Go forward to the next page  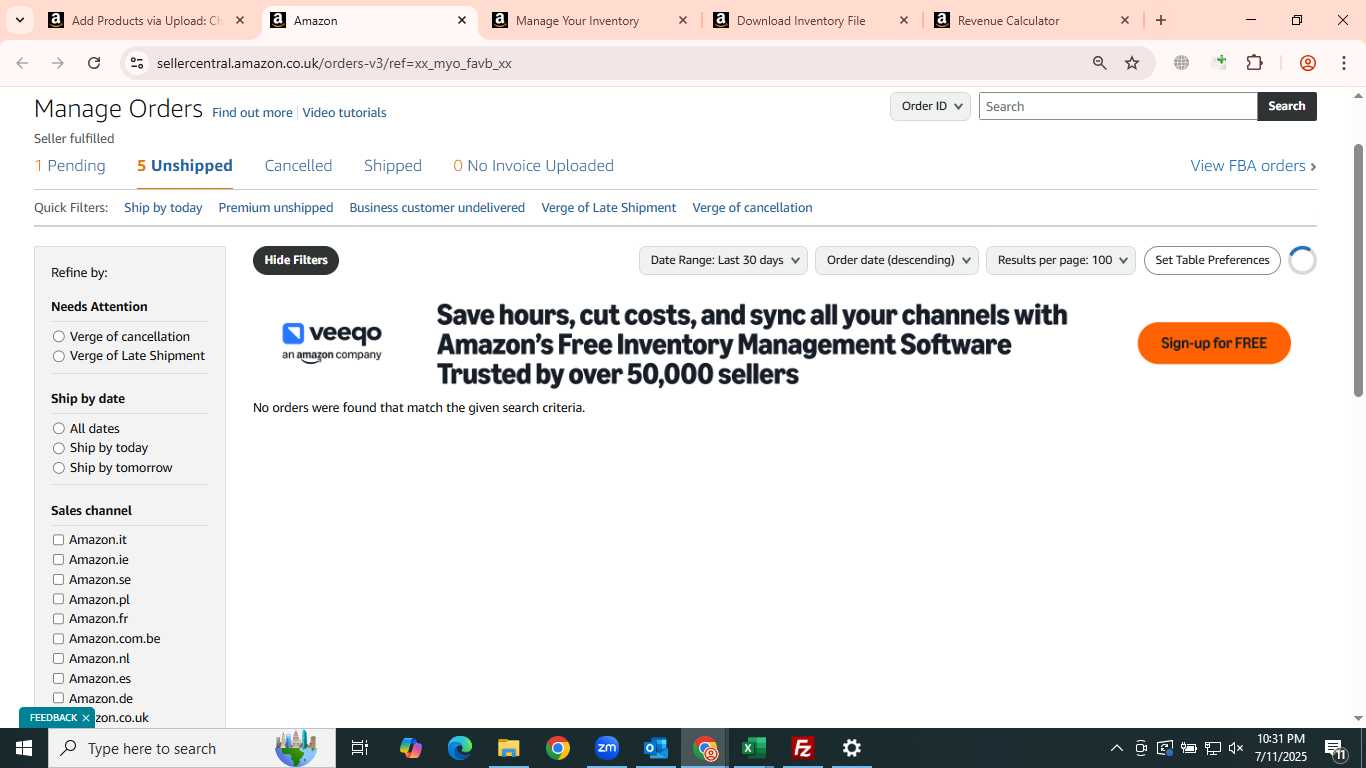tap(58, 63)
